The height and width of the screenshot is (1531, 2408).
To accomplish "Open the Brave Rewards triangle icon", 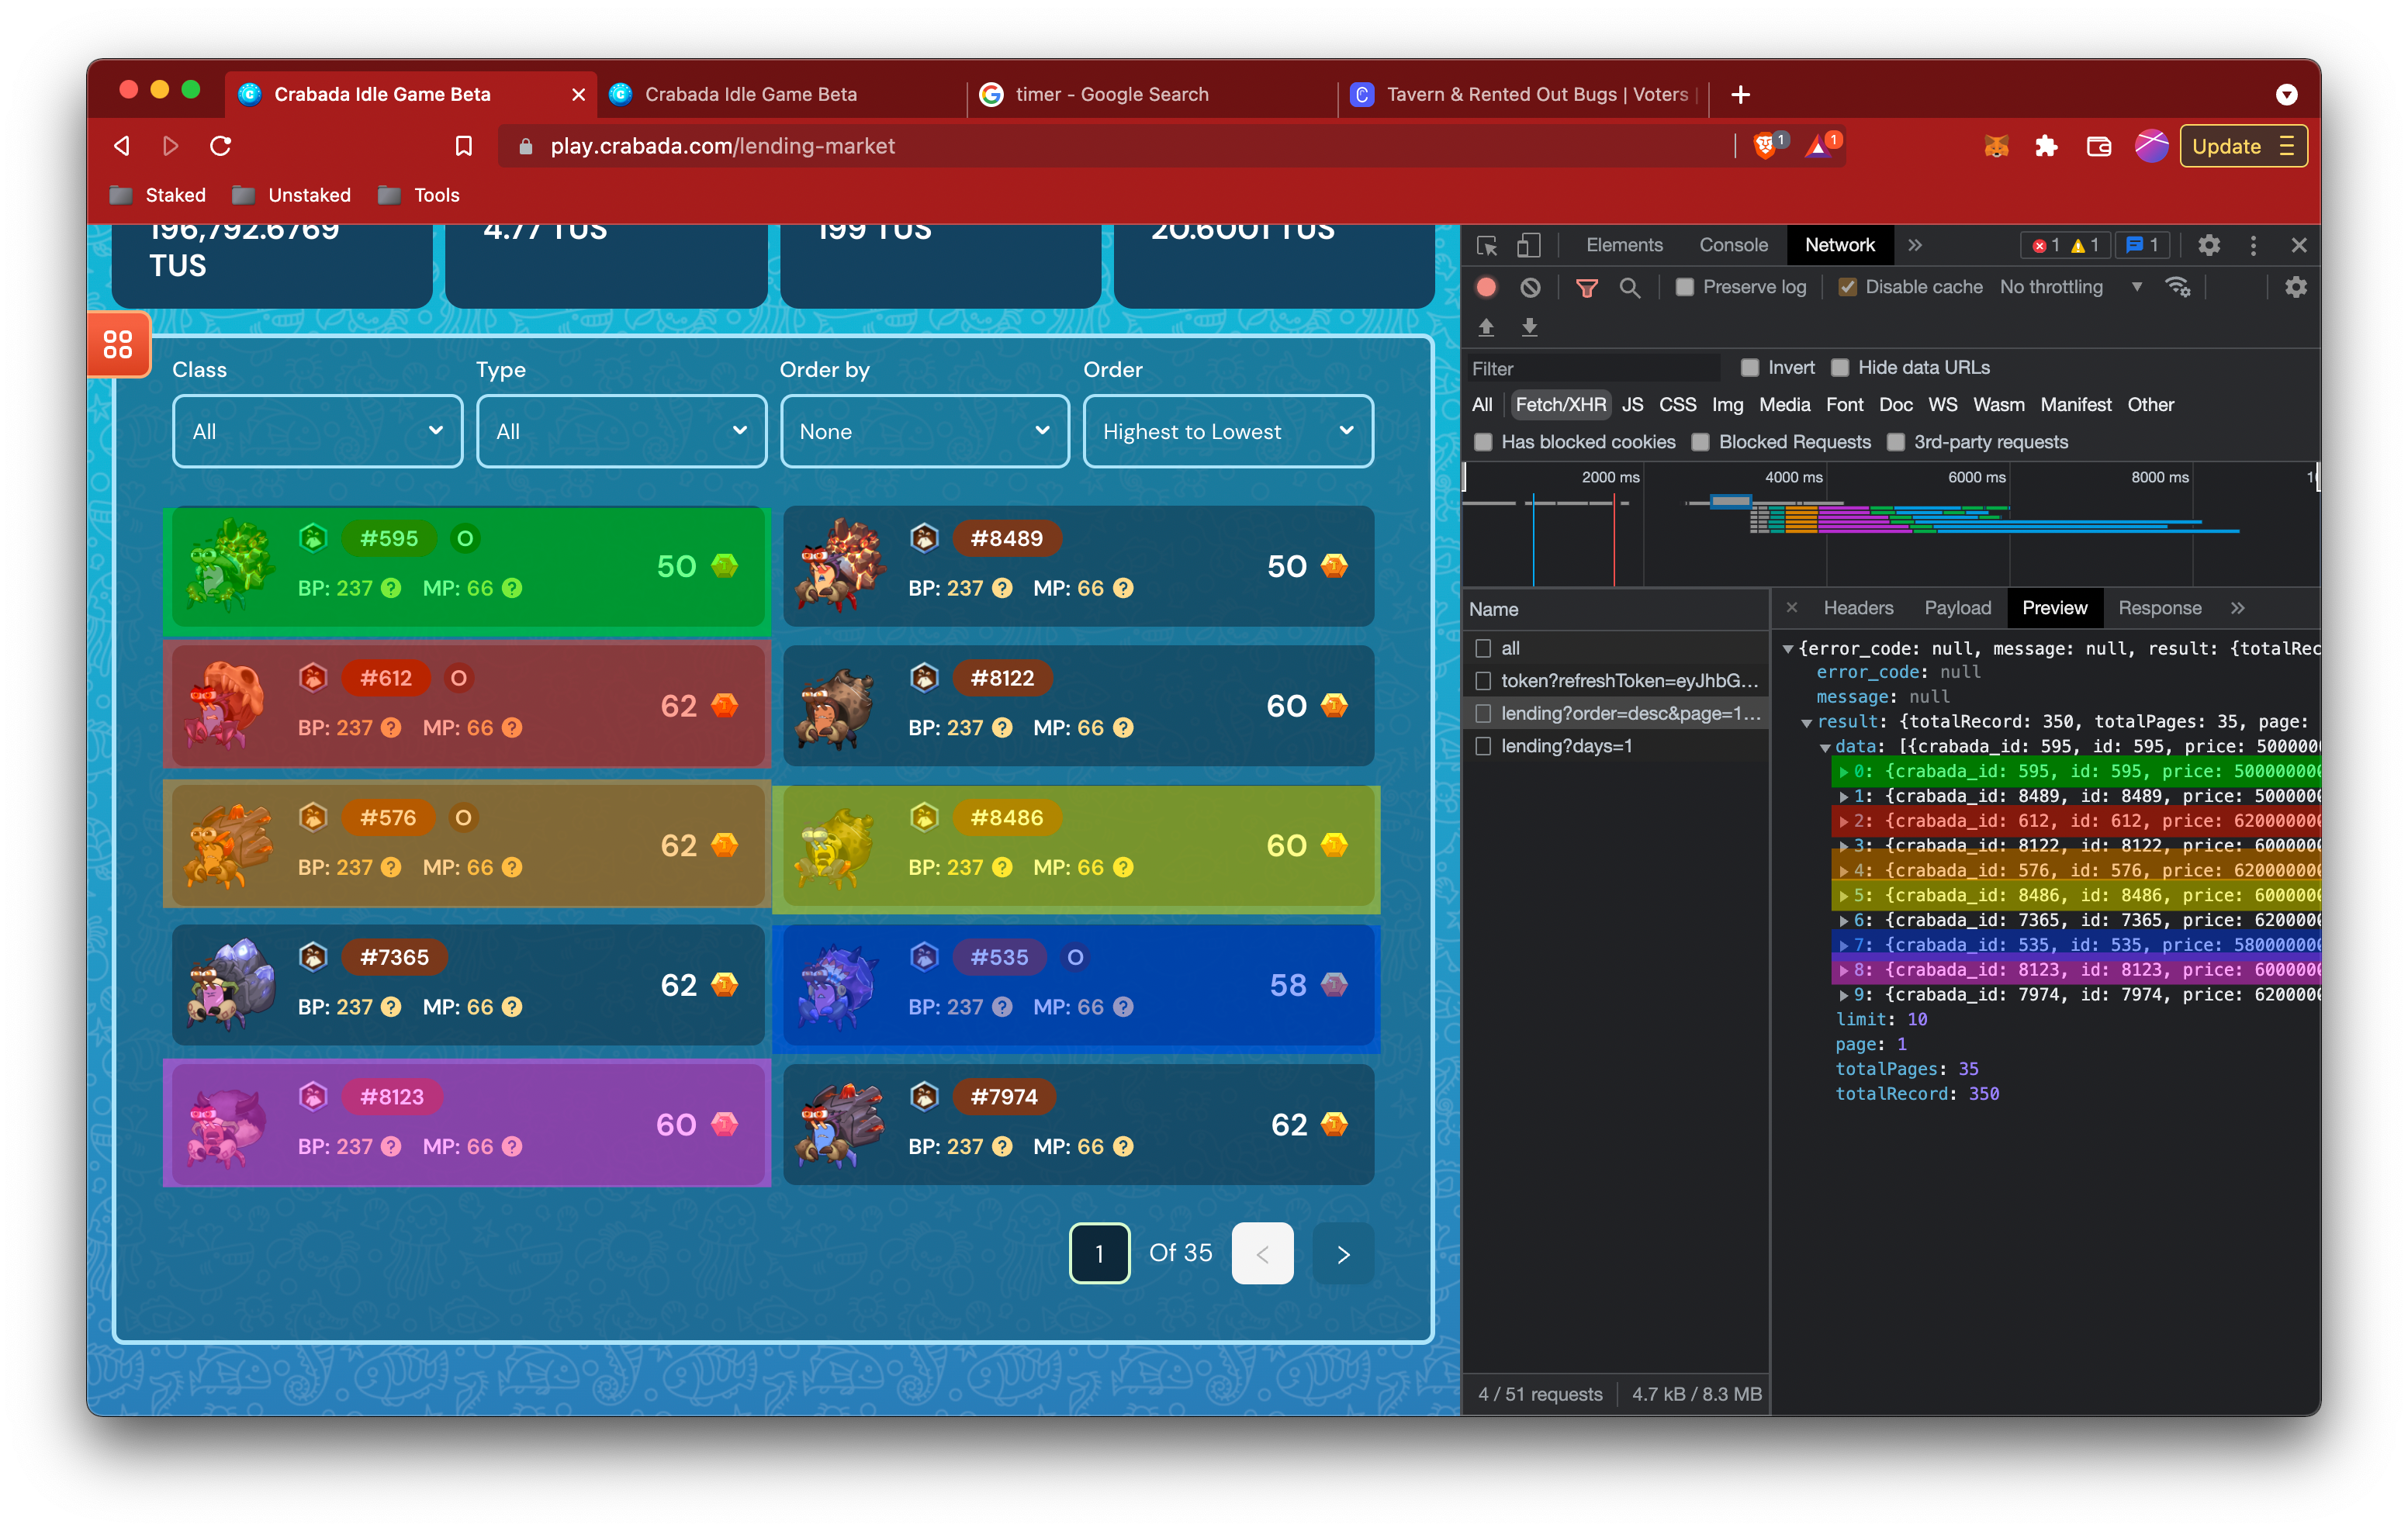I will coord(1819,146).
